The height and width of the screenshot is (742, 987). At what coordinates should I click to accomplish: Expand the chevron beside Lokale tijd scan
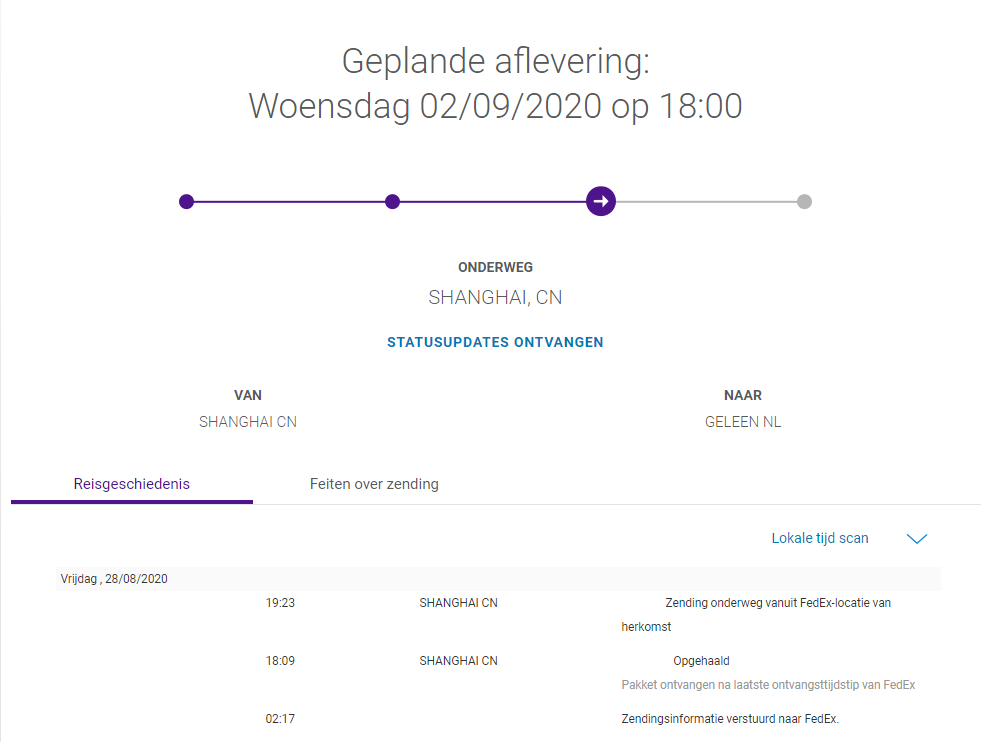(916, 539)
